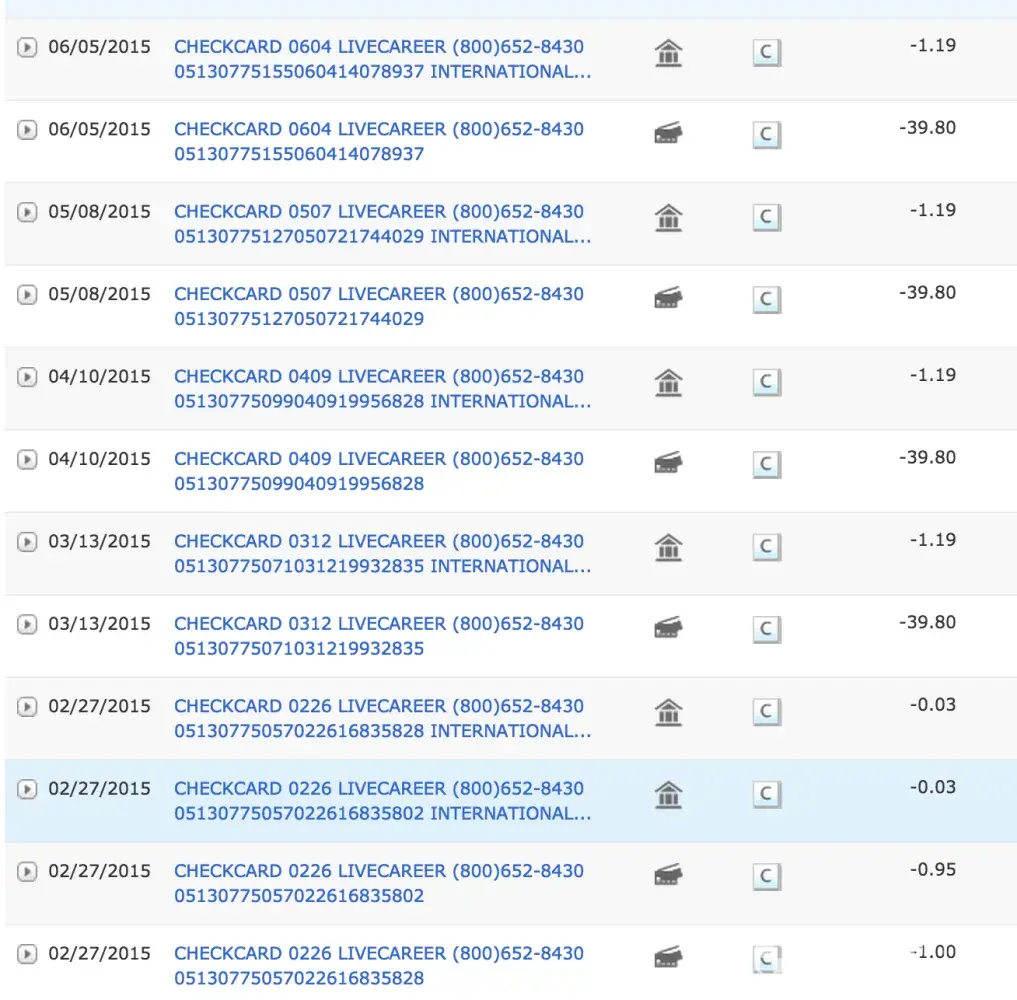Viewport: 1017px width, 1000px height.
Task: Open CHECKCARD 0226 link for -0.95 charge
Action: 379,883
